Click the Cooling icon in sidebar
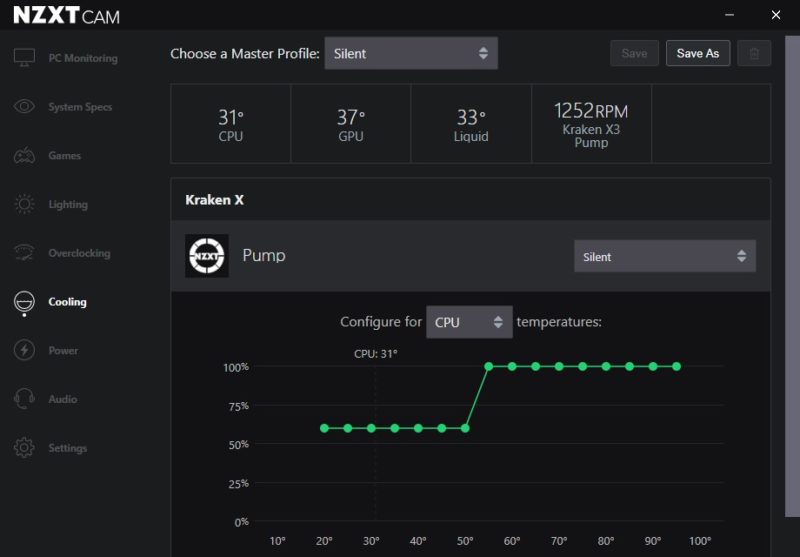The image size is (800, 557). (x=24, y=301)
